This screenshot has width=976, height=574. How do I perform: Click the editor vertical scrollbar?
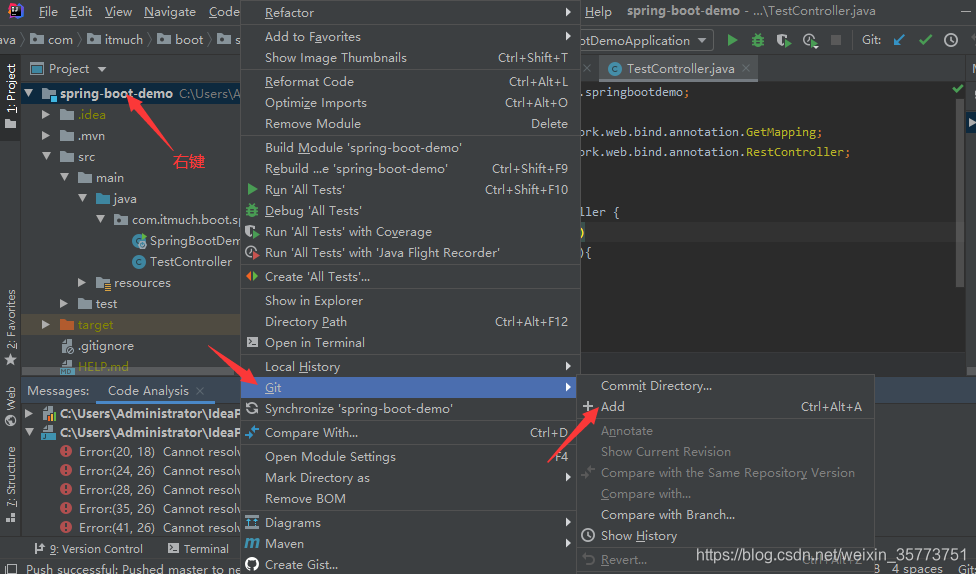(959, 193)
